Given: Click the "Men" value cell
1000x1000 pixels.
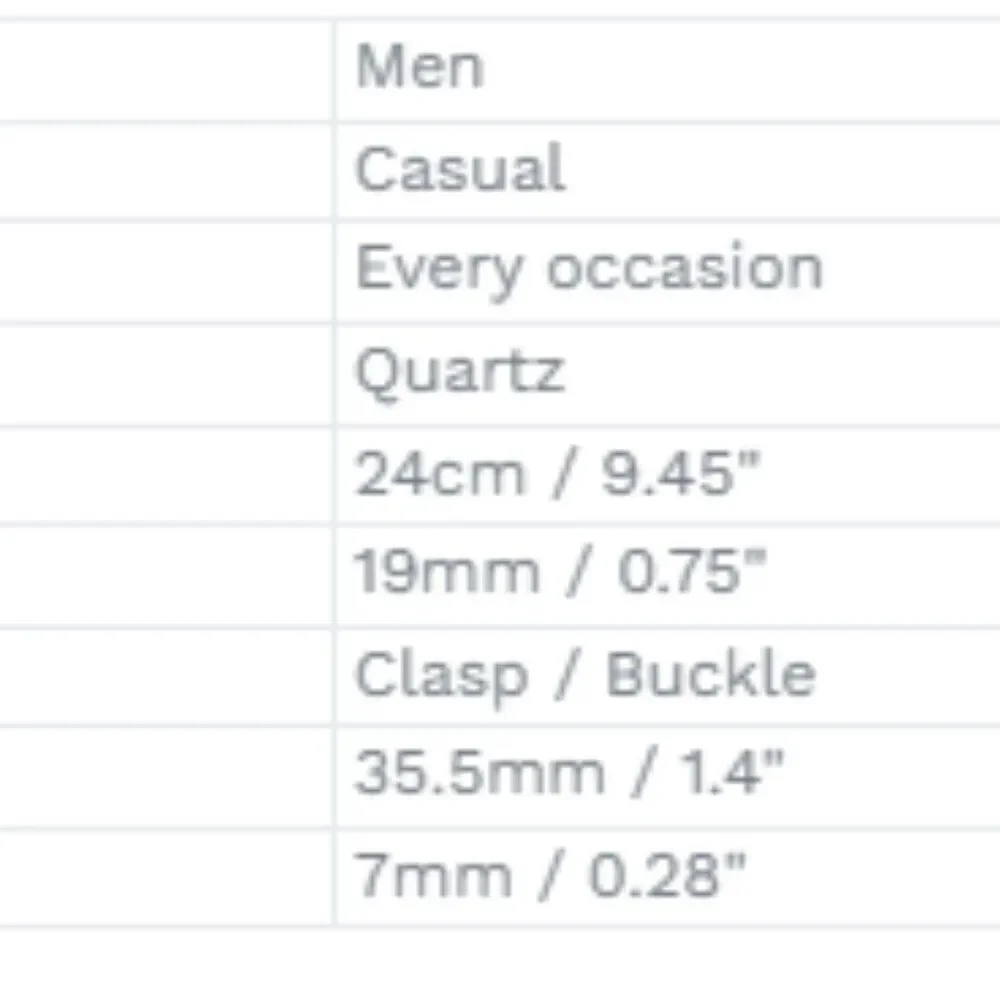Looking at the screenshot, I should click(667, 70).
